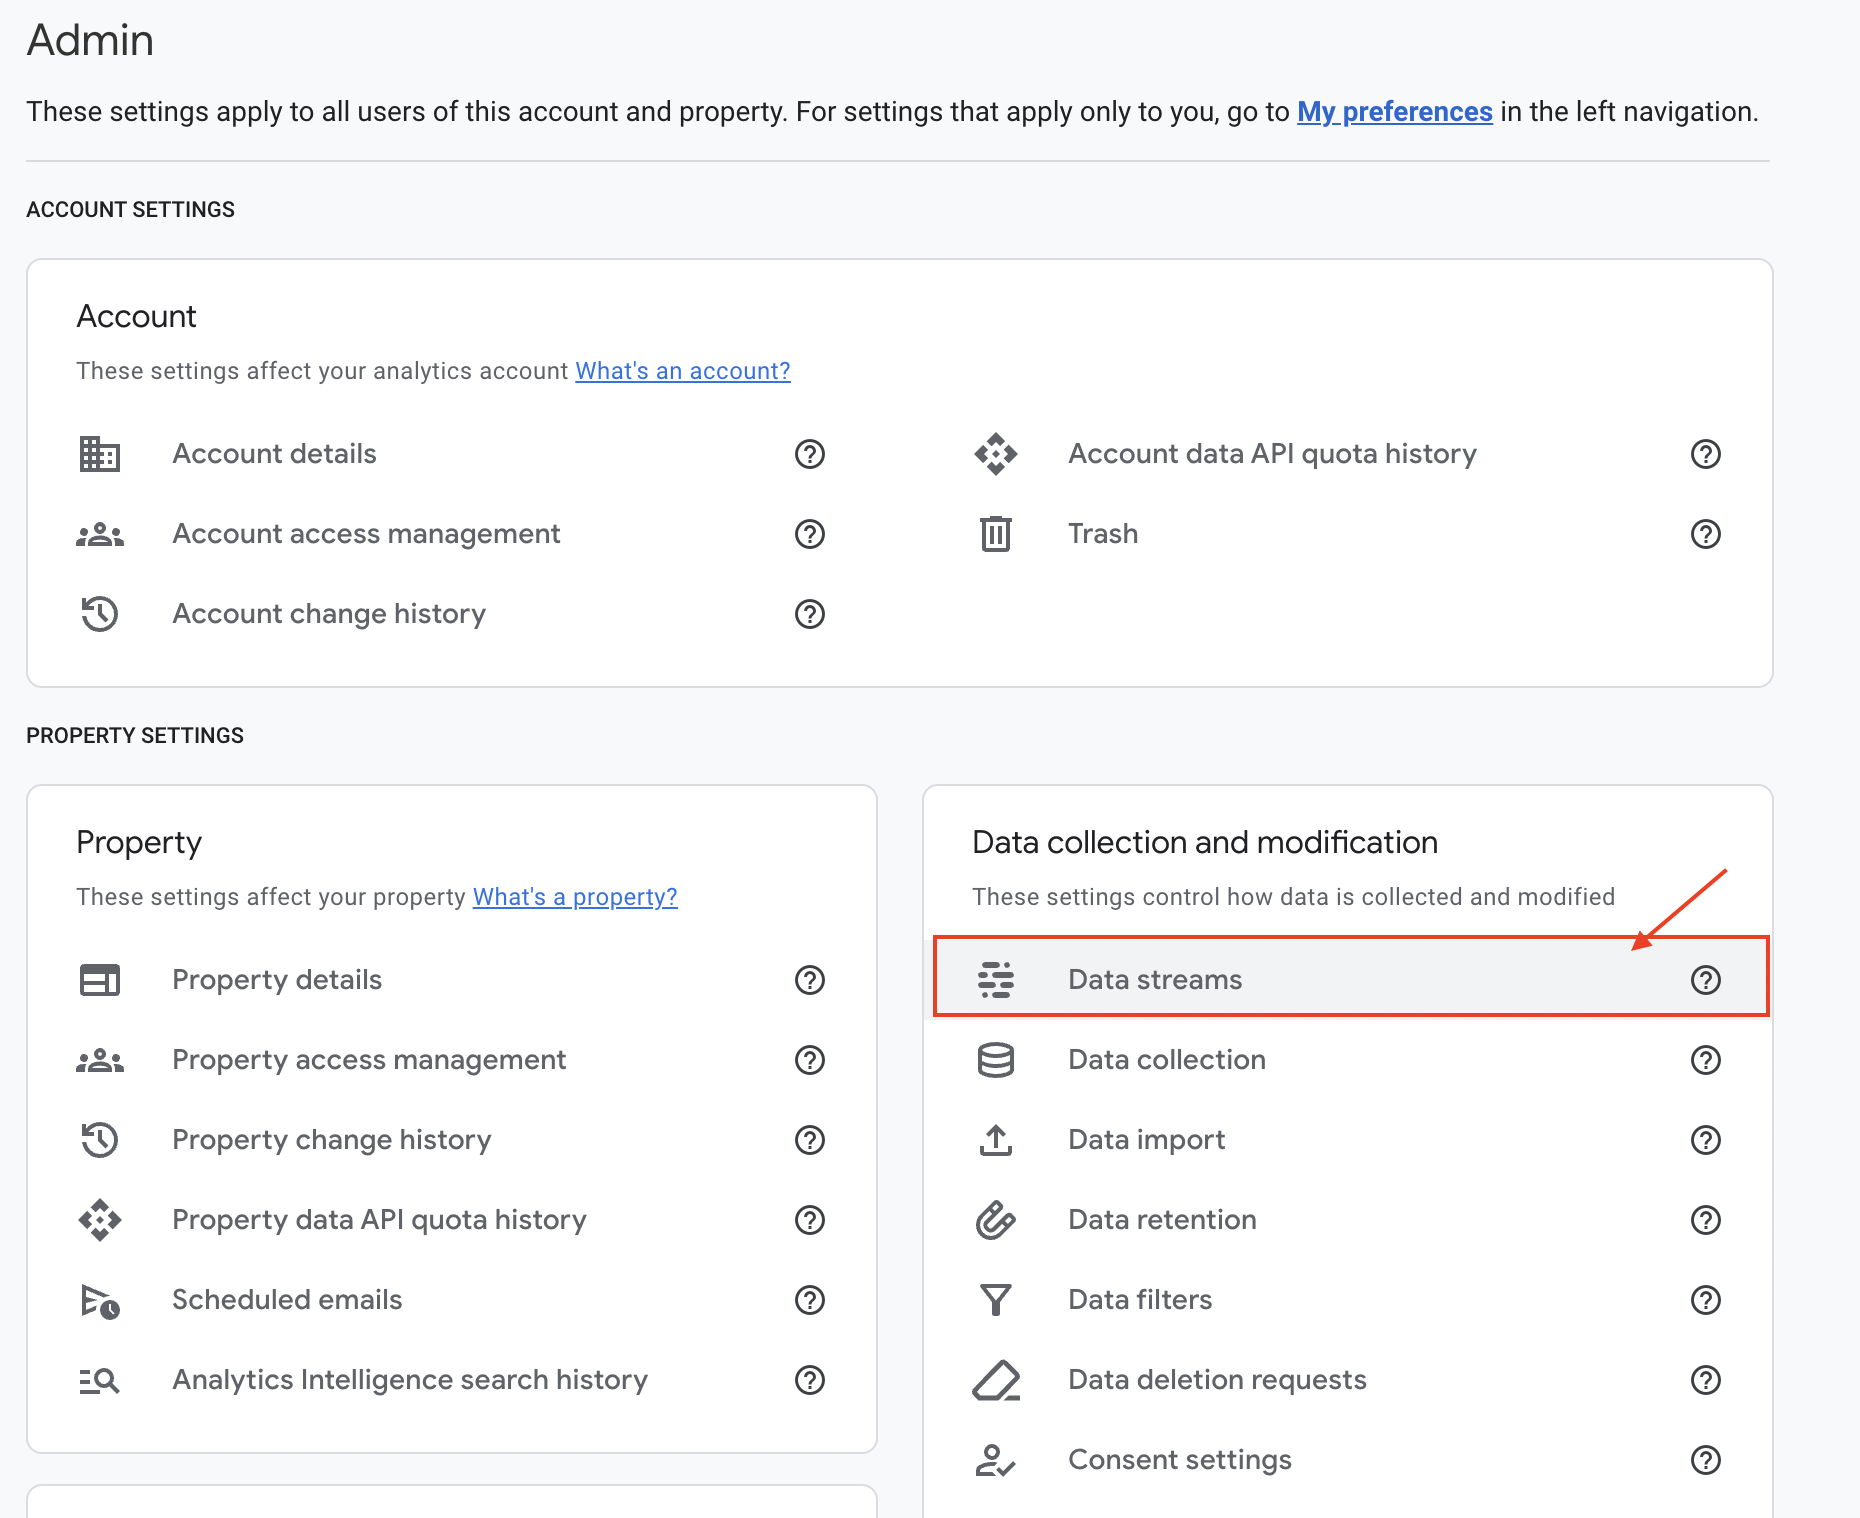The height and width of the screenshot is (1518, 1860).
Task: Click the Data collection database icon
Action: pos(995,1060)
